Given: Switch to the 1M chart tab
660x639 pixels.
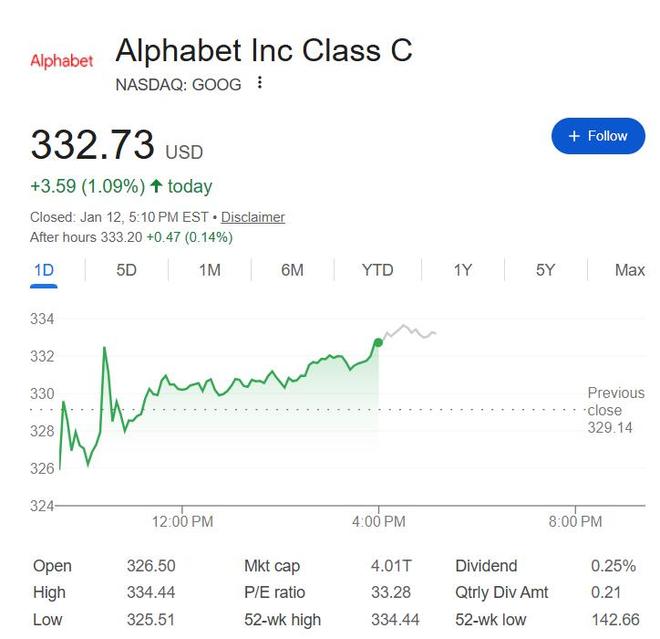Looking at the screenshot, I should [x=209, y=270].
